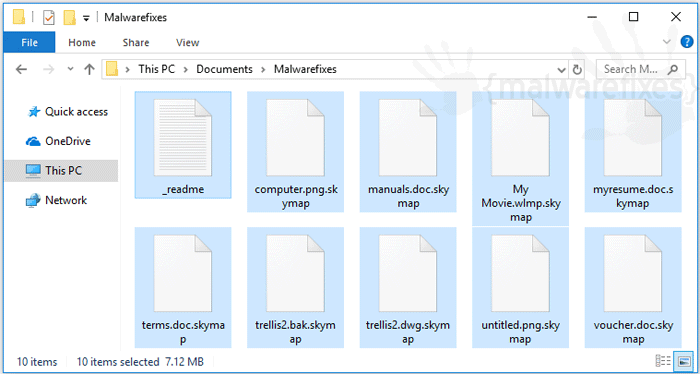Minimize the Malwarefixes window

click(591, 17)
